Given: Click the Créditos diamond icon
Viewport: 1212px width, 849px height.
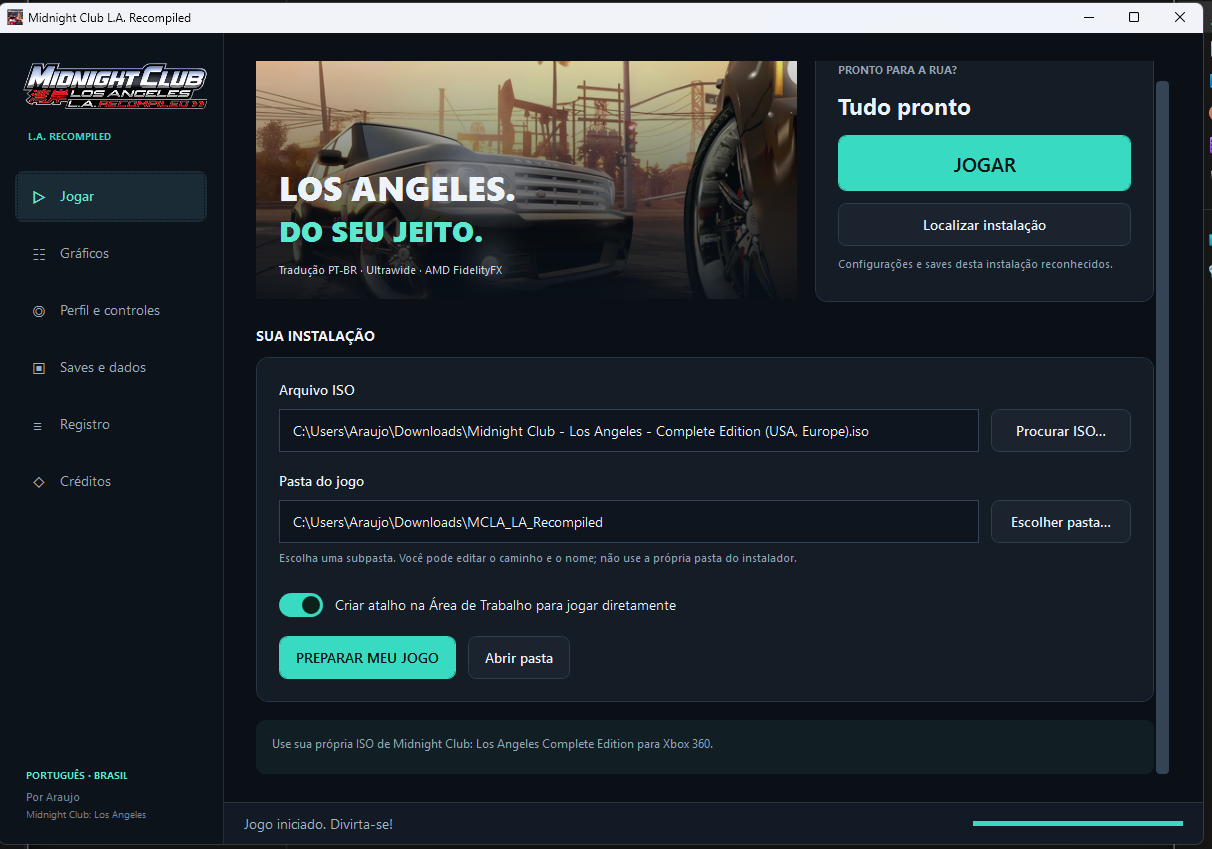Looking at the screenshot, I should tap(39, 482).
